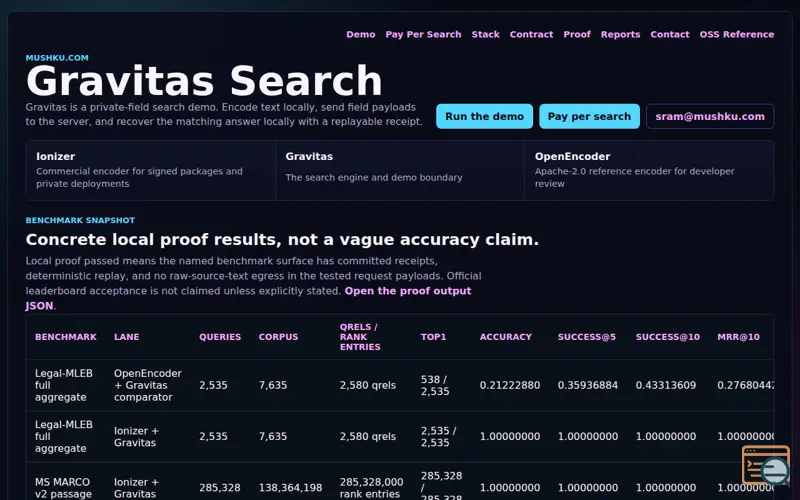This screenshot has width=800, height=500.
Task: Select the OpenEncoder card
Action: pyautogui.click(x=649, y=170)
